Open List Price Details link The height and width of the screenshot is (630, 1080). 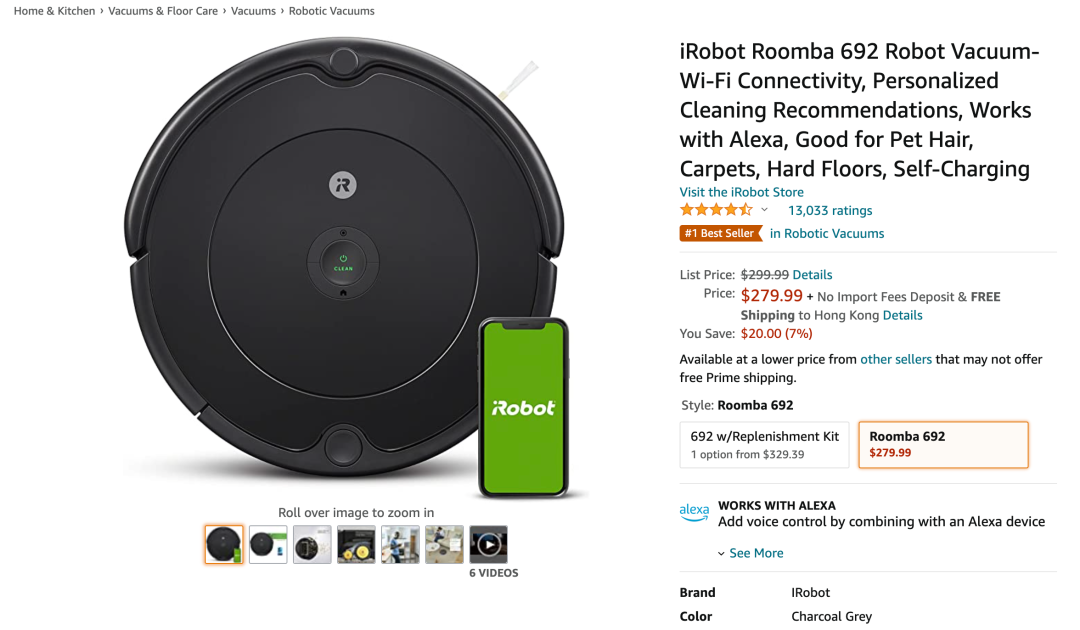click(812, 275)
